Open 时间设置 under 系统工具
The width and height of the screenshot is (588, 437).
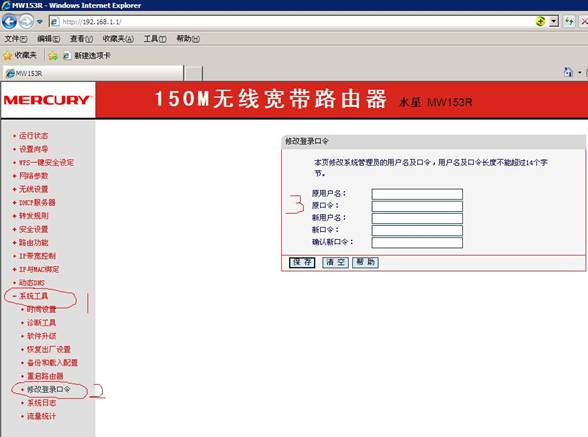(41, 309)
